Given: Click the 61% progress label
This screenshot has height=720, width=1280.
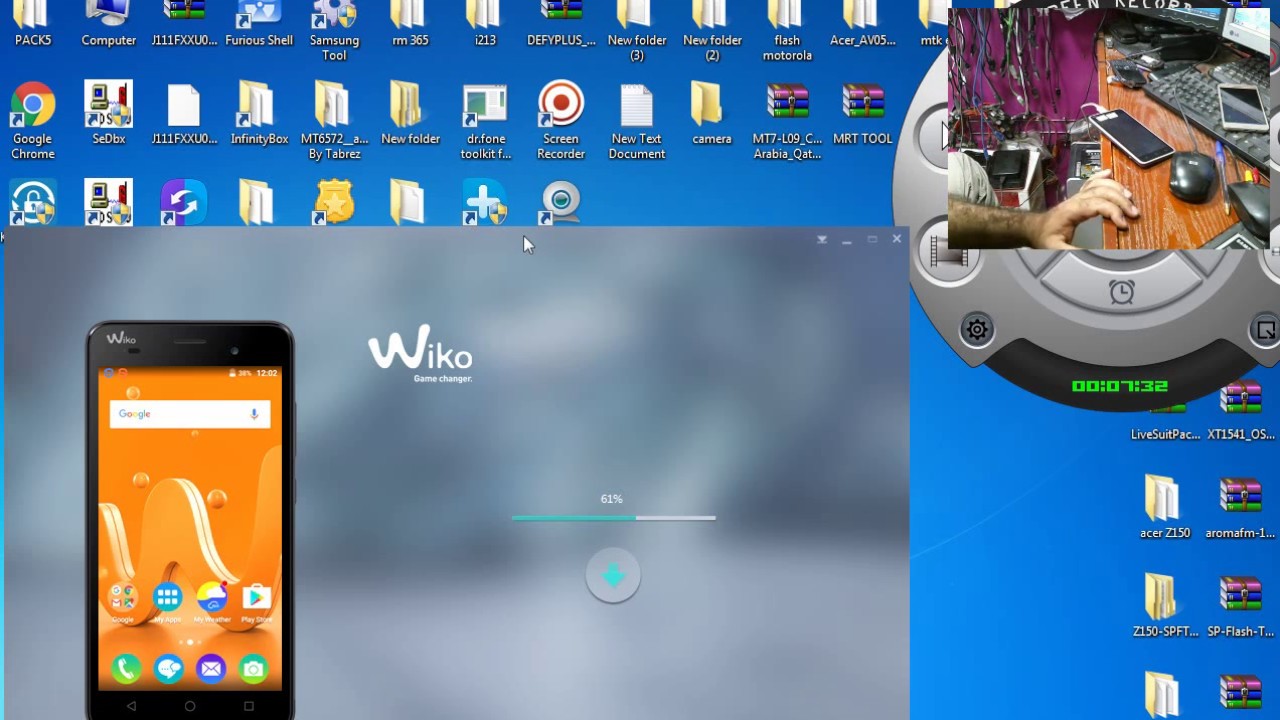Looking at the screenshot, I should (611, 499).
